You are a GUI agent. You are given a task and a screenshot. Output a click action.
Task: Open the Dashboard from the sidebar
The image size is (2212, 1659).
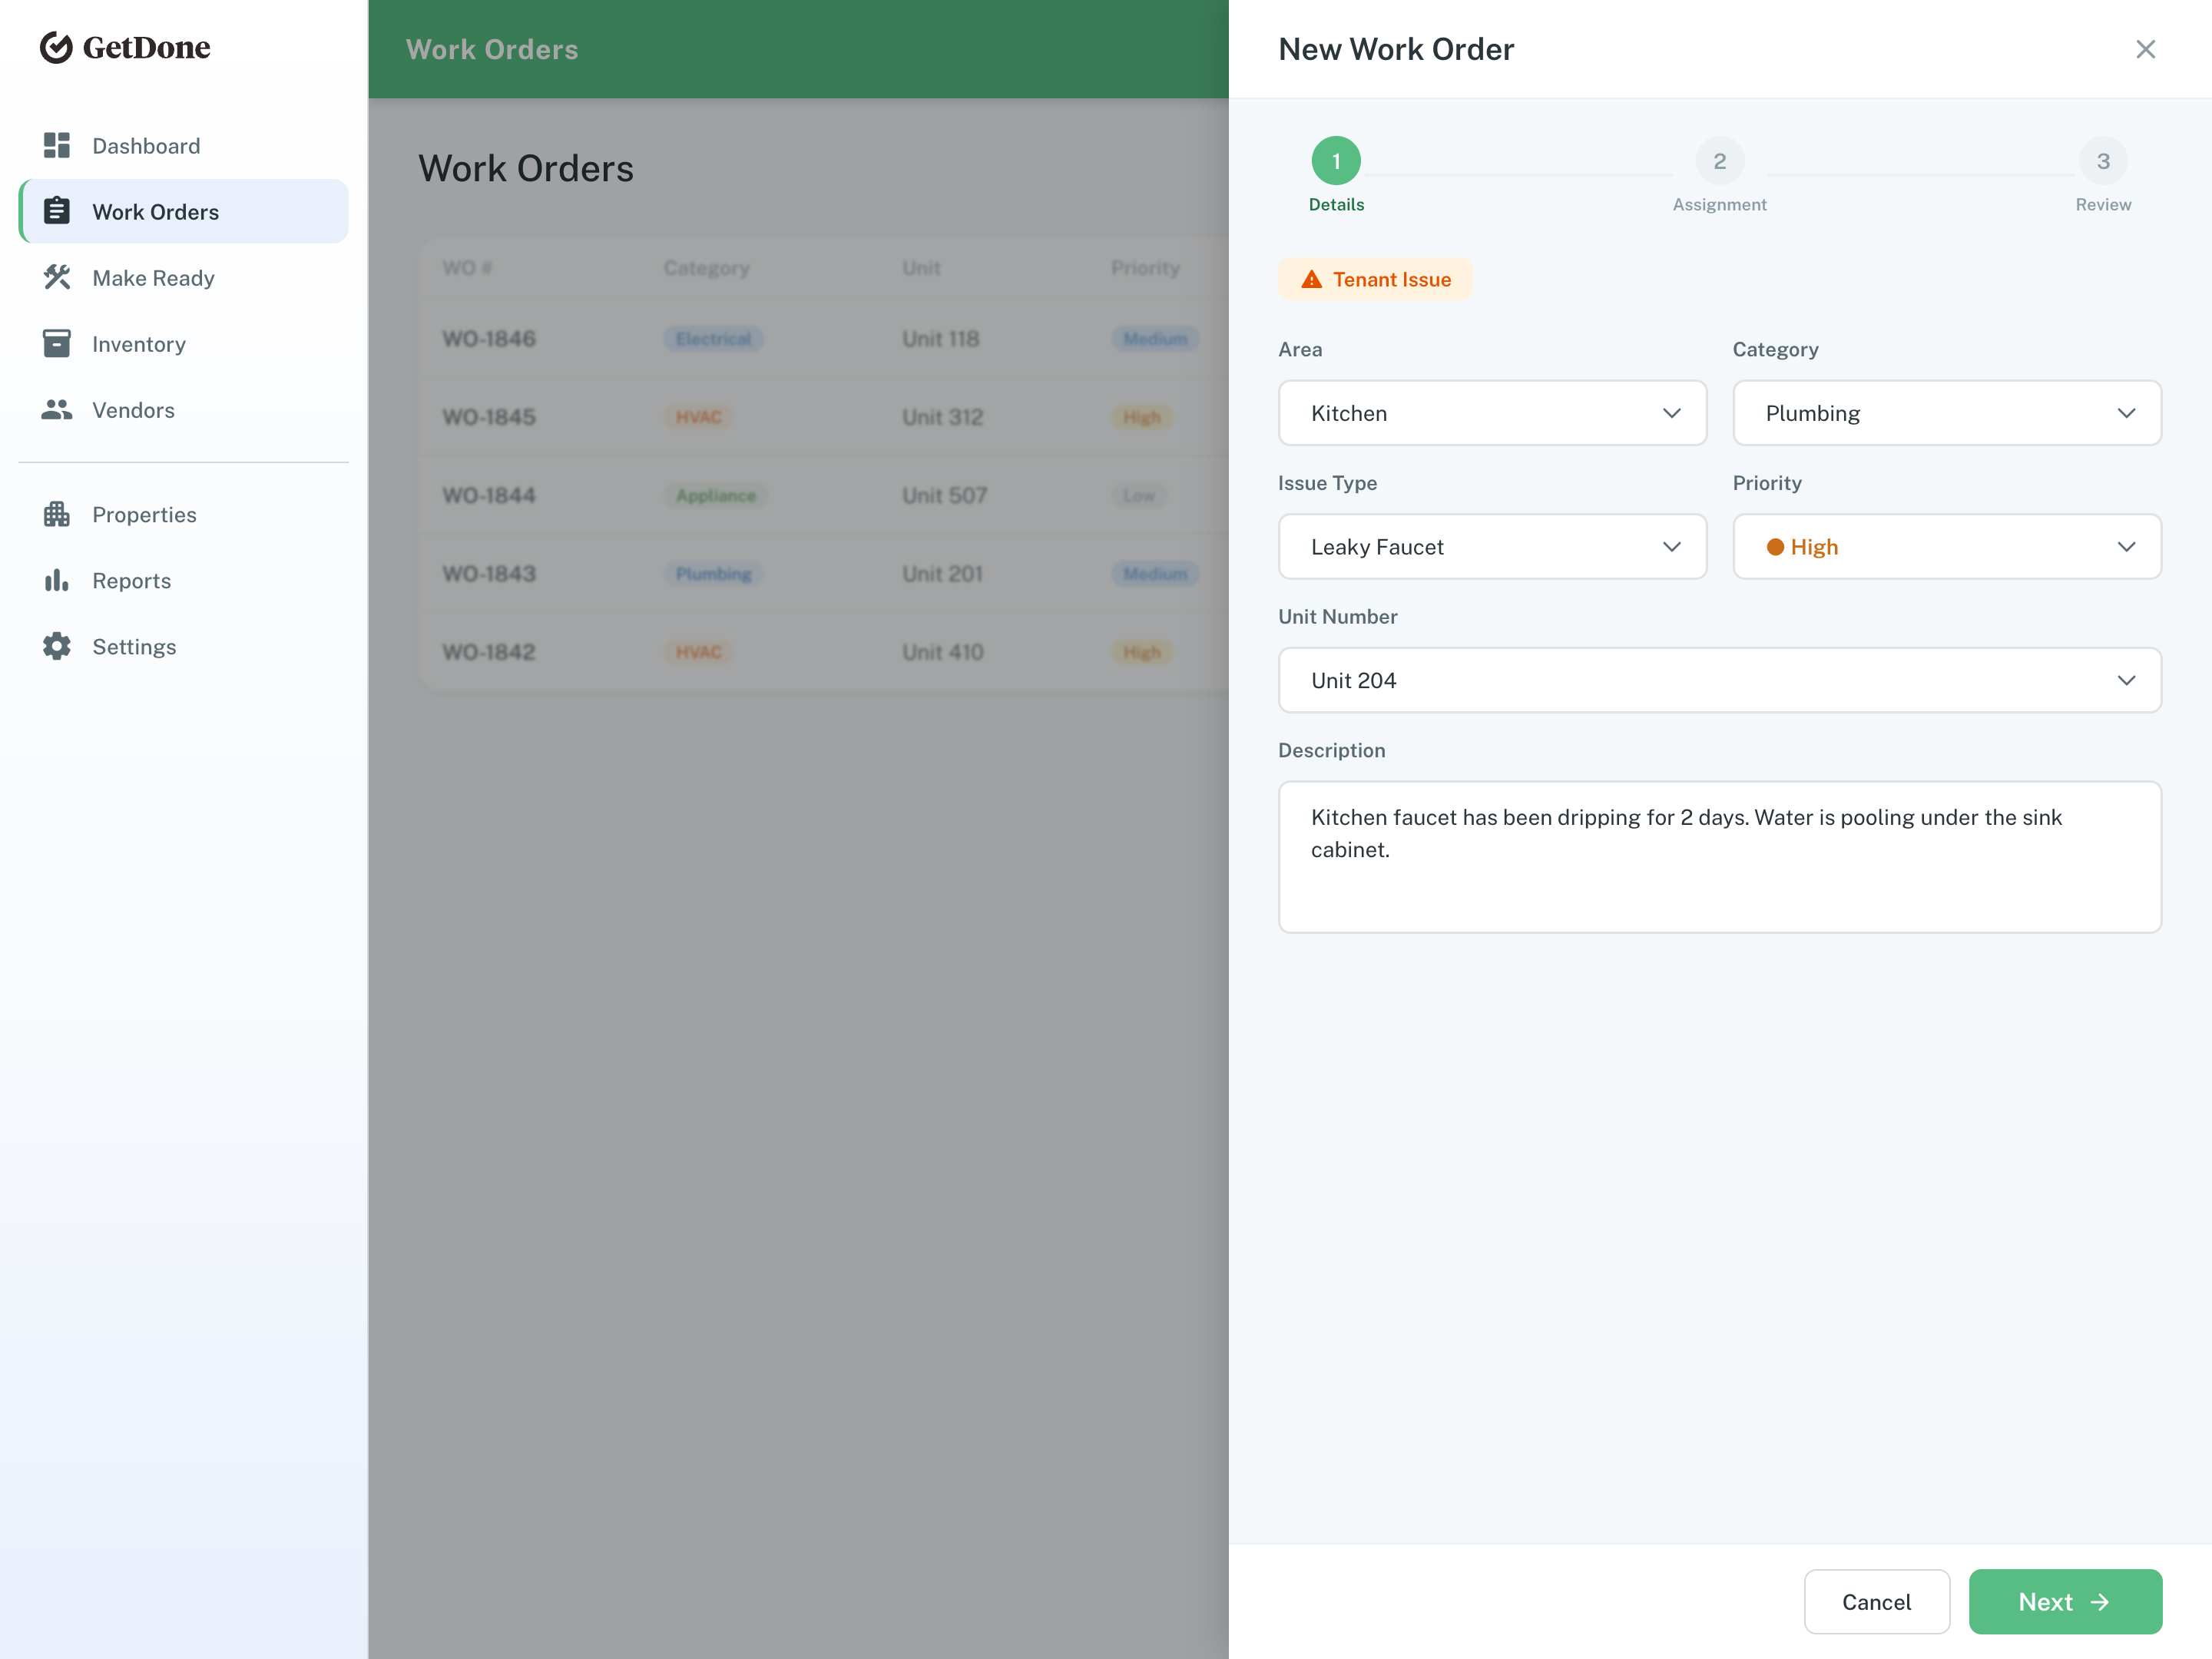pos(146,145)
